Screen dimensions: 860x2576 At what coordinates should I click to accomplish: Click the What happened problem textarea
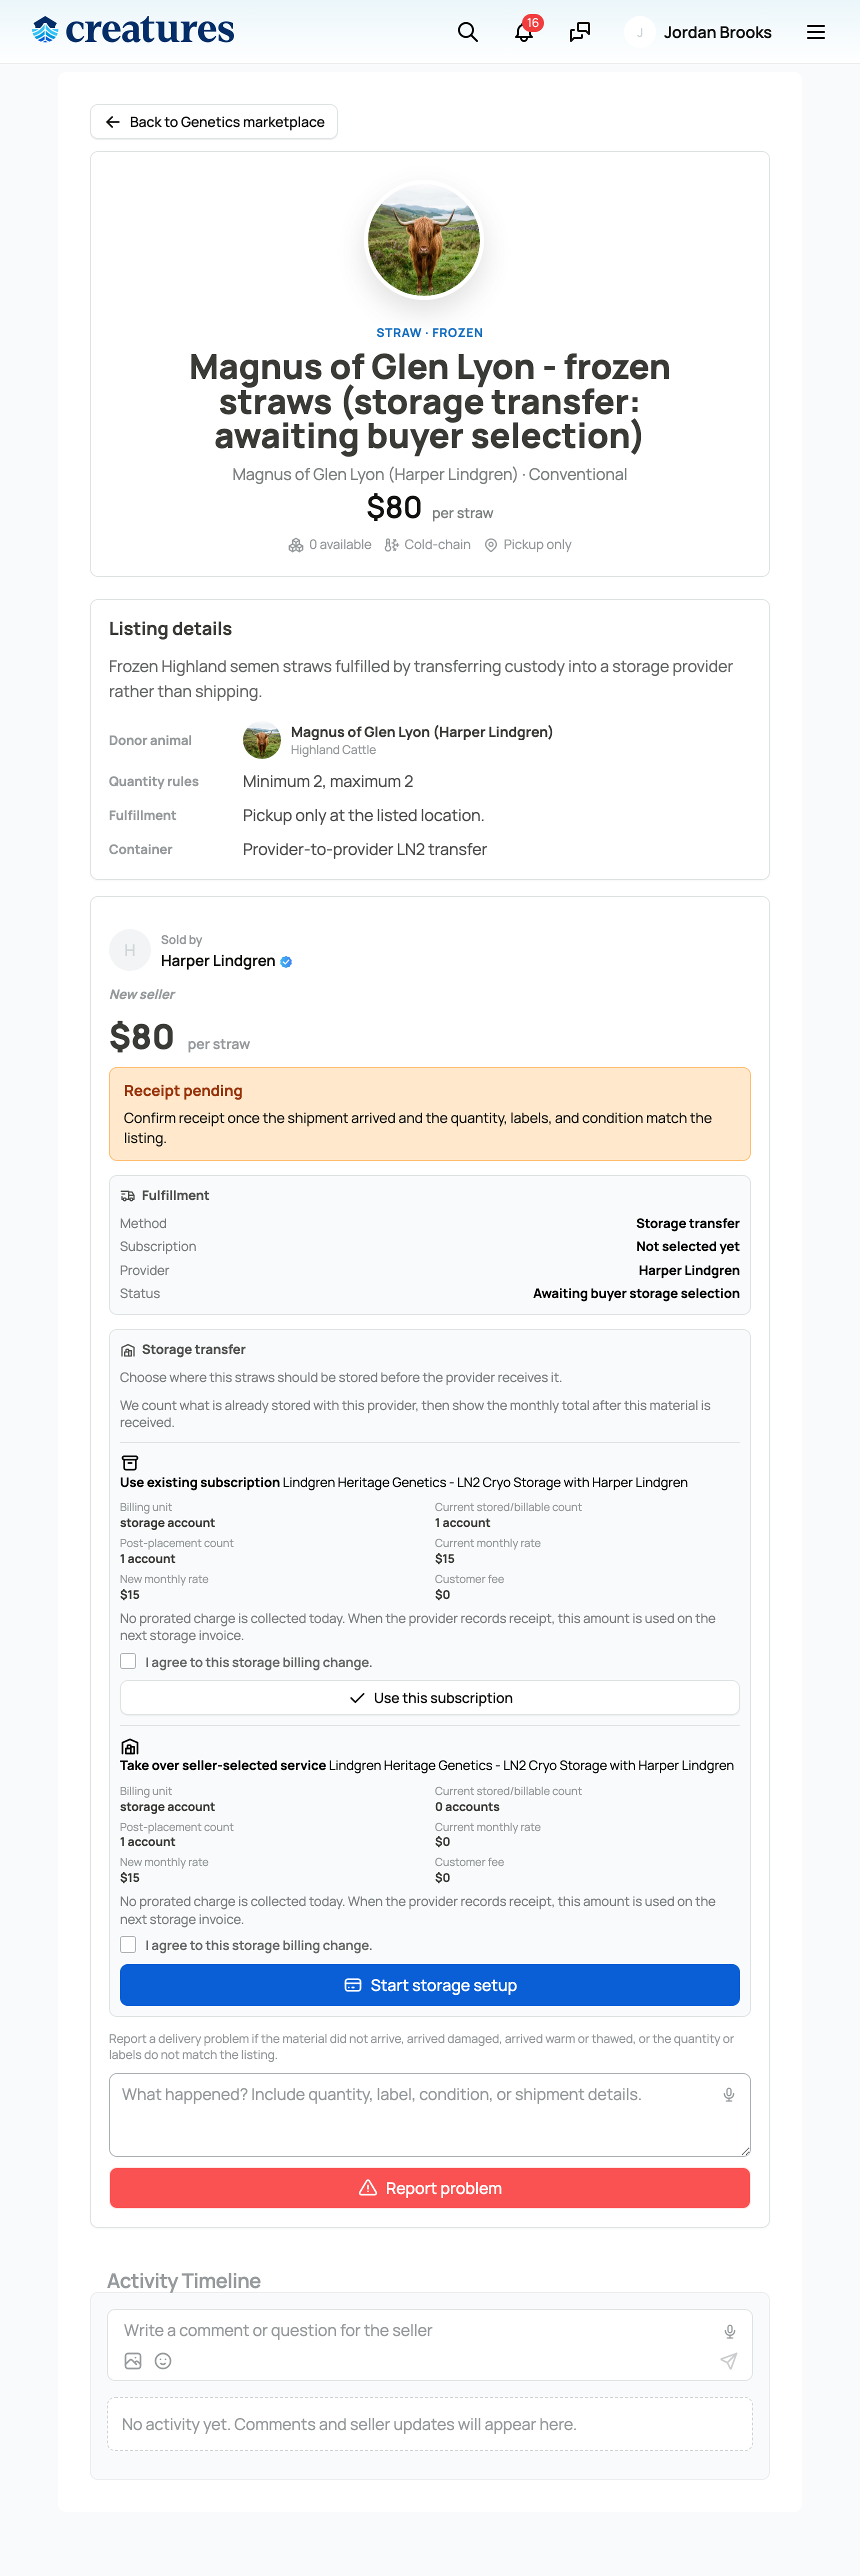point(430,2114)
